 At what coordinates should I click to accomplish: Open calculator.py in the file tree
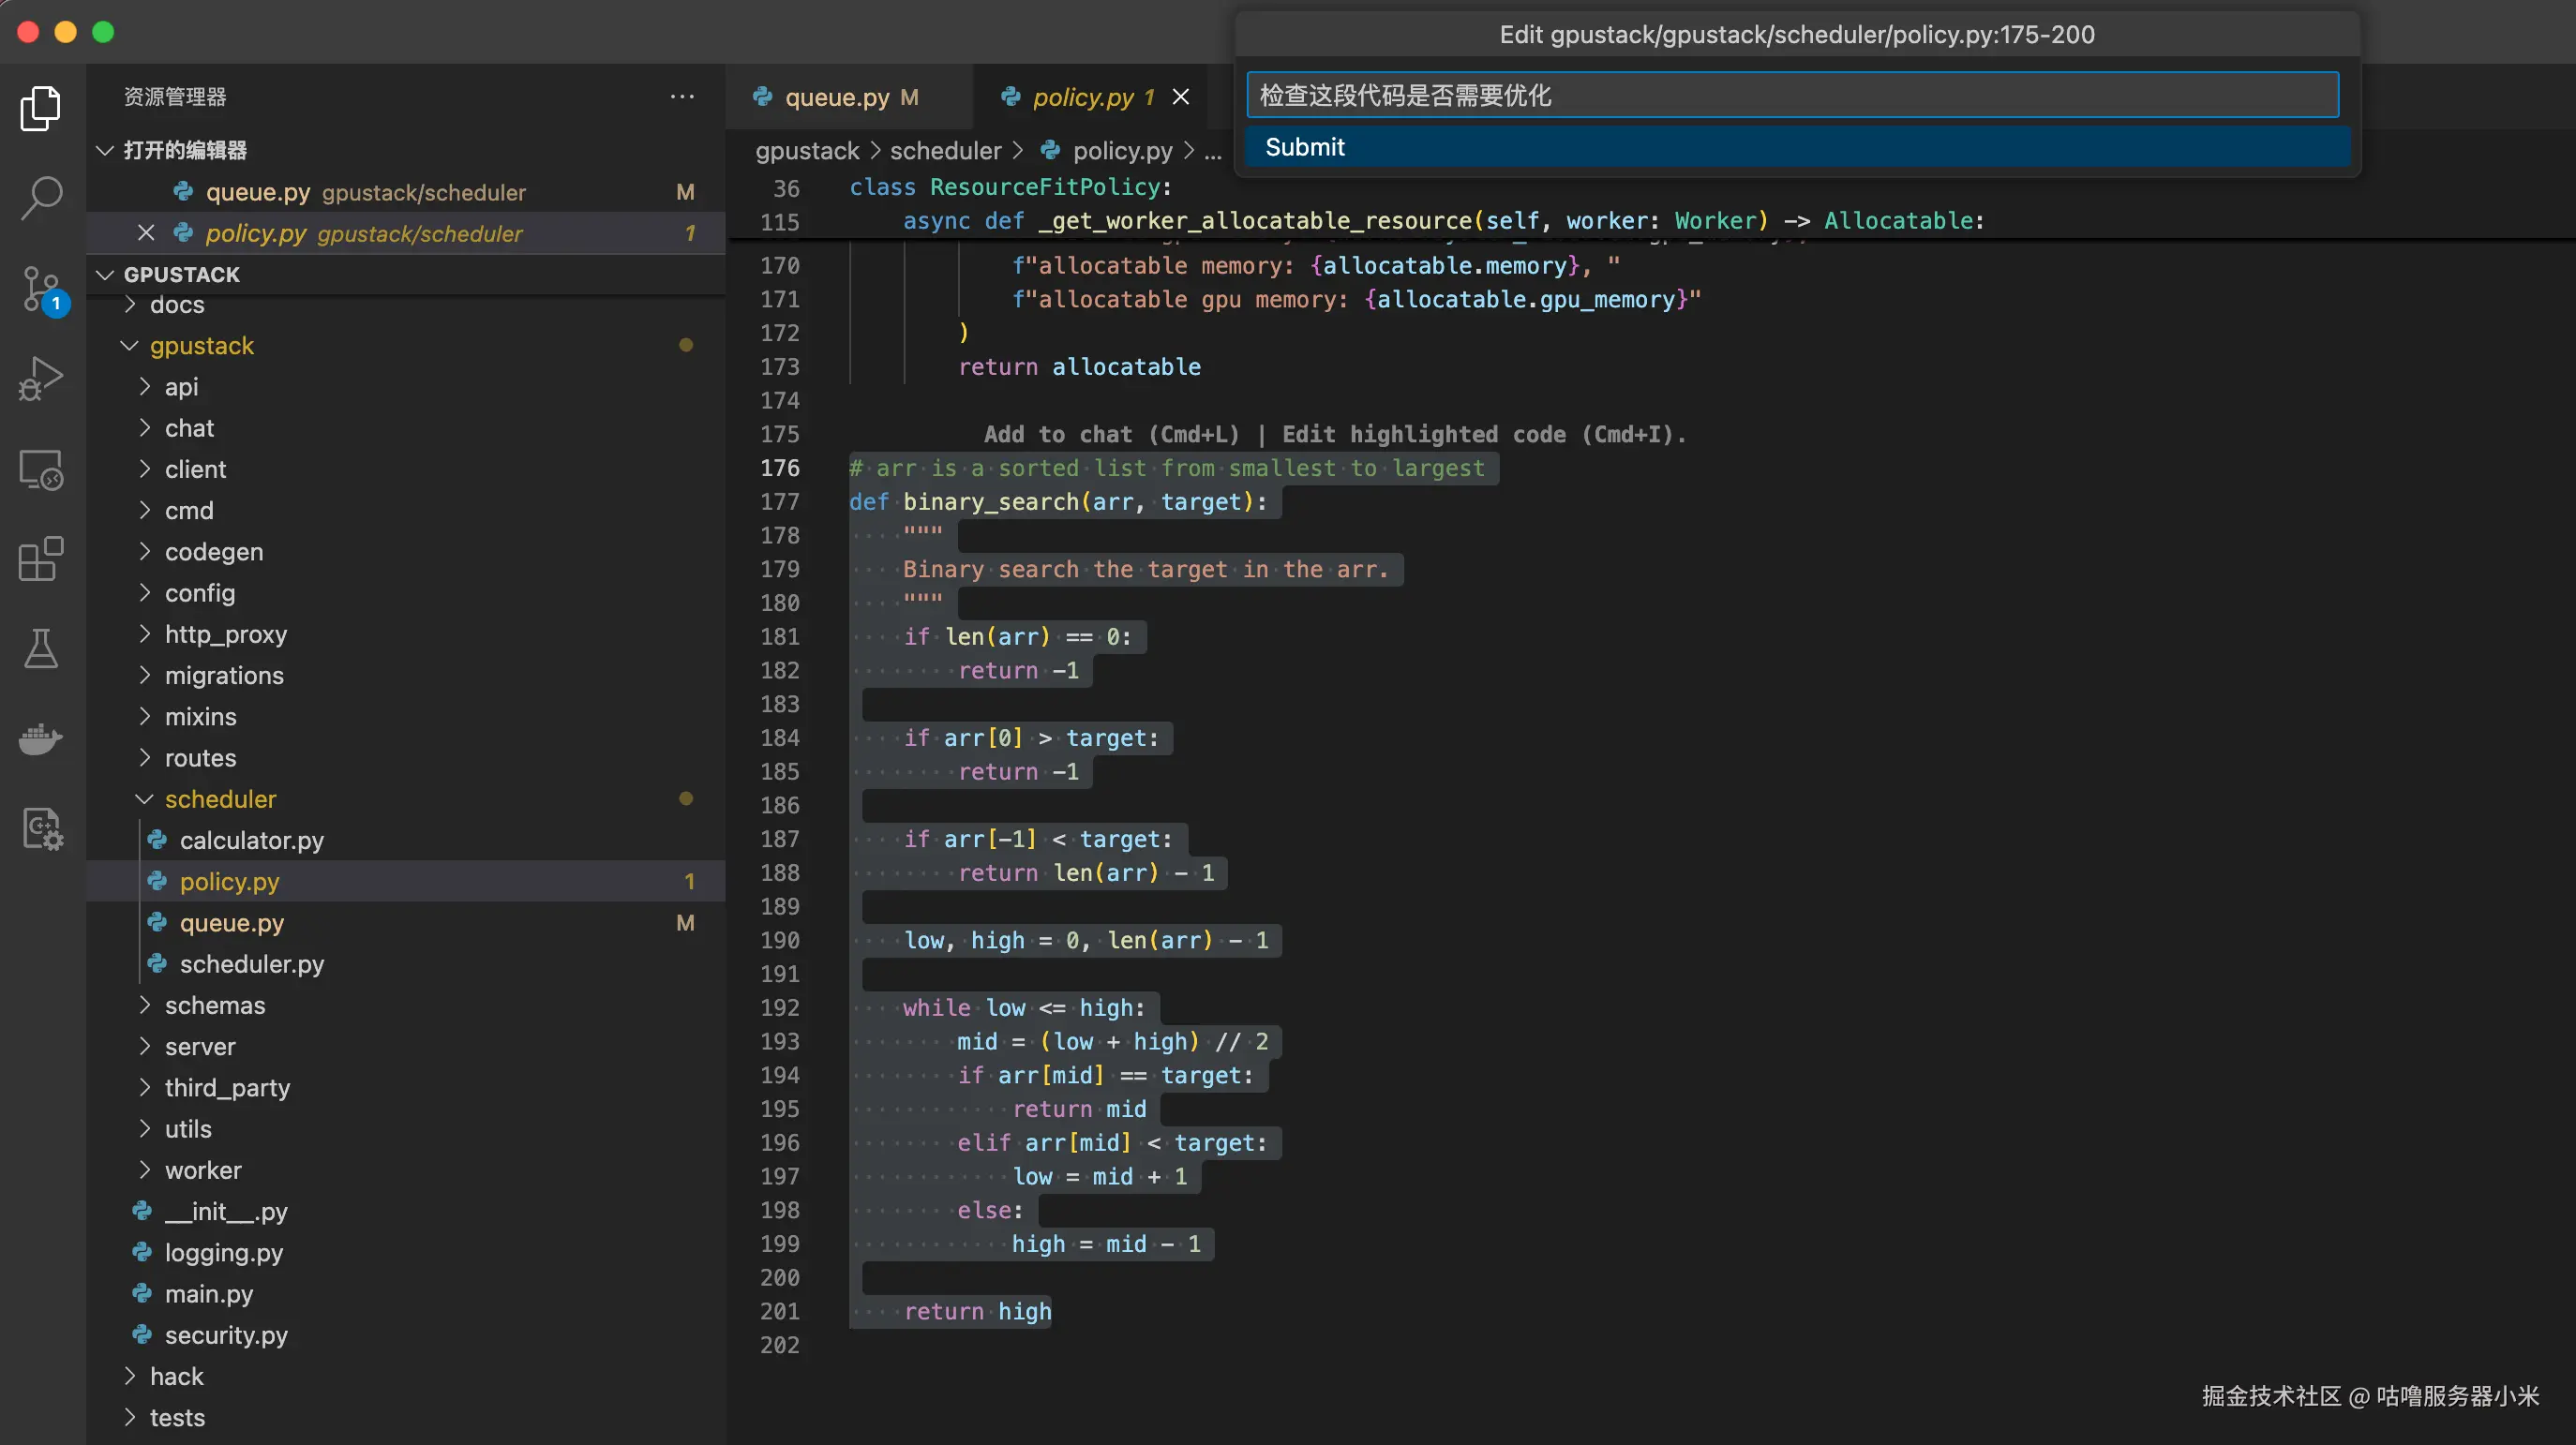[x=251, y=840]
